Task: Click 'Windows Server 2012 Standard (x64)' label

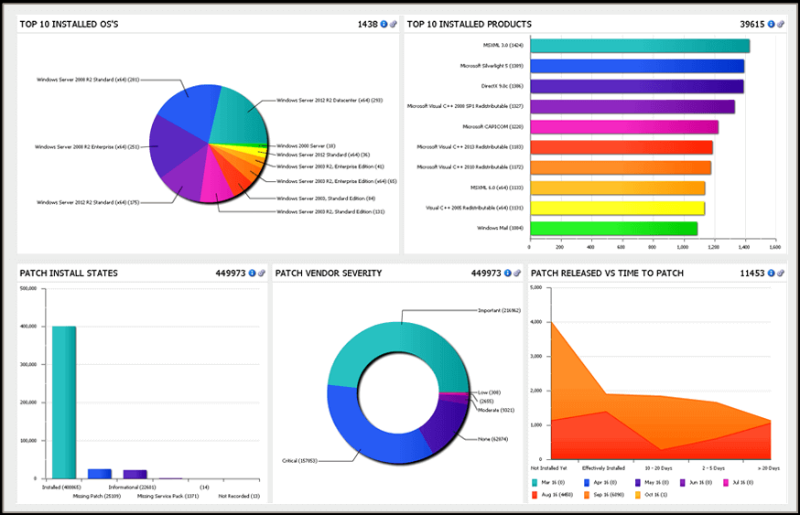Action: (x=323, y=155)
